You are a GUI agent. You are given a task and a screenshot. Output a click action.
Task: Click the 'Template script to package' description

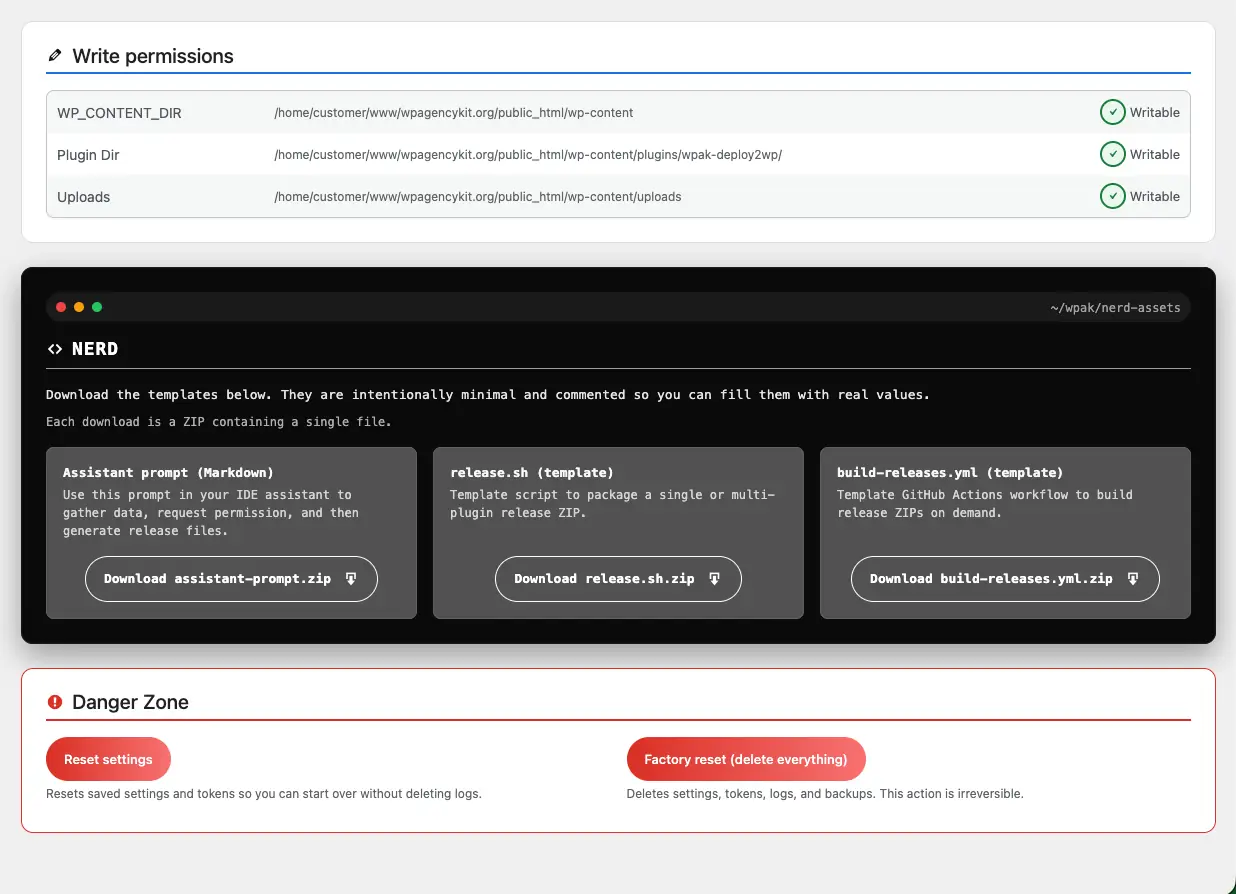pos(613,504)
